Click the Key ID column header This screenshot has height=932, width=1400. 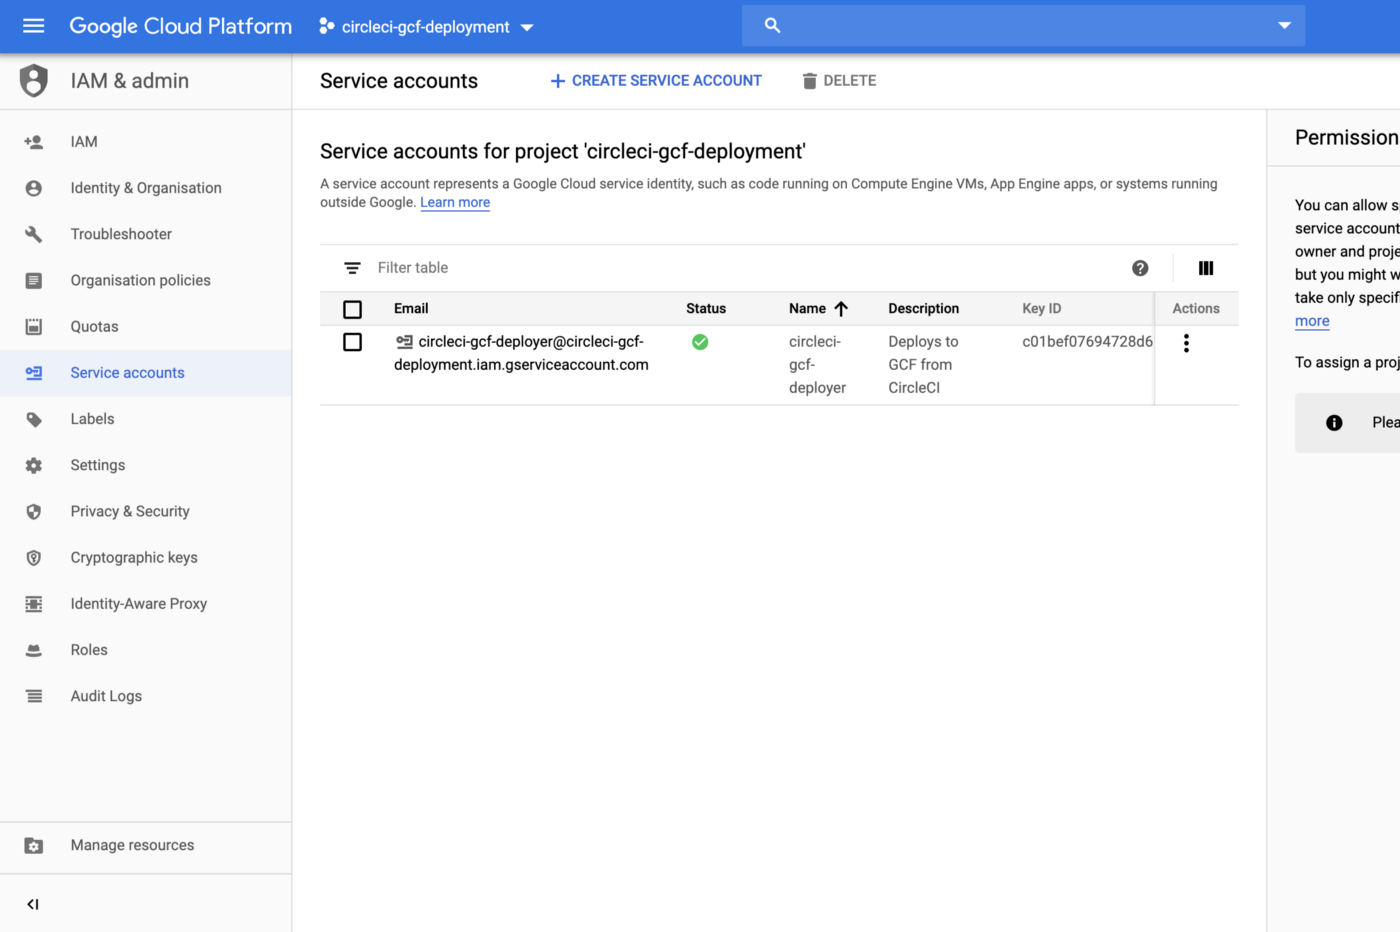tap(1042, 309)
